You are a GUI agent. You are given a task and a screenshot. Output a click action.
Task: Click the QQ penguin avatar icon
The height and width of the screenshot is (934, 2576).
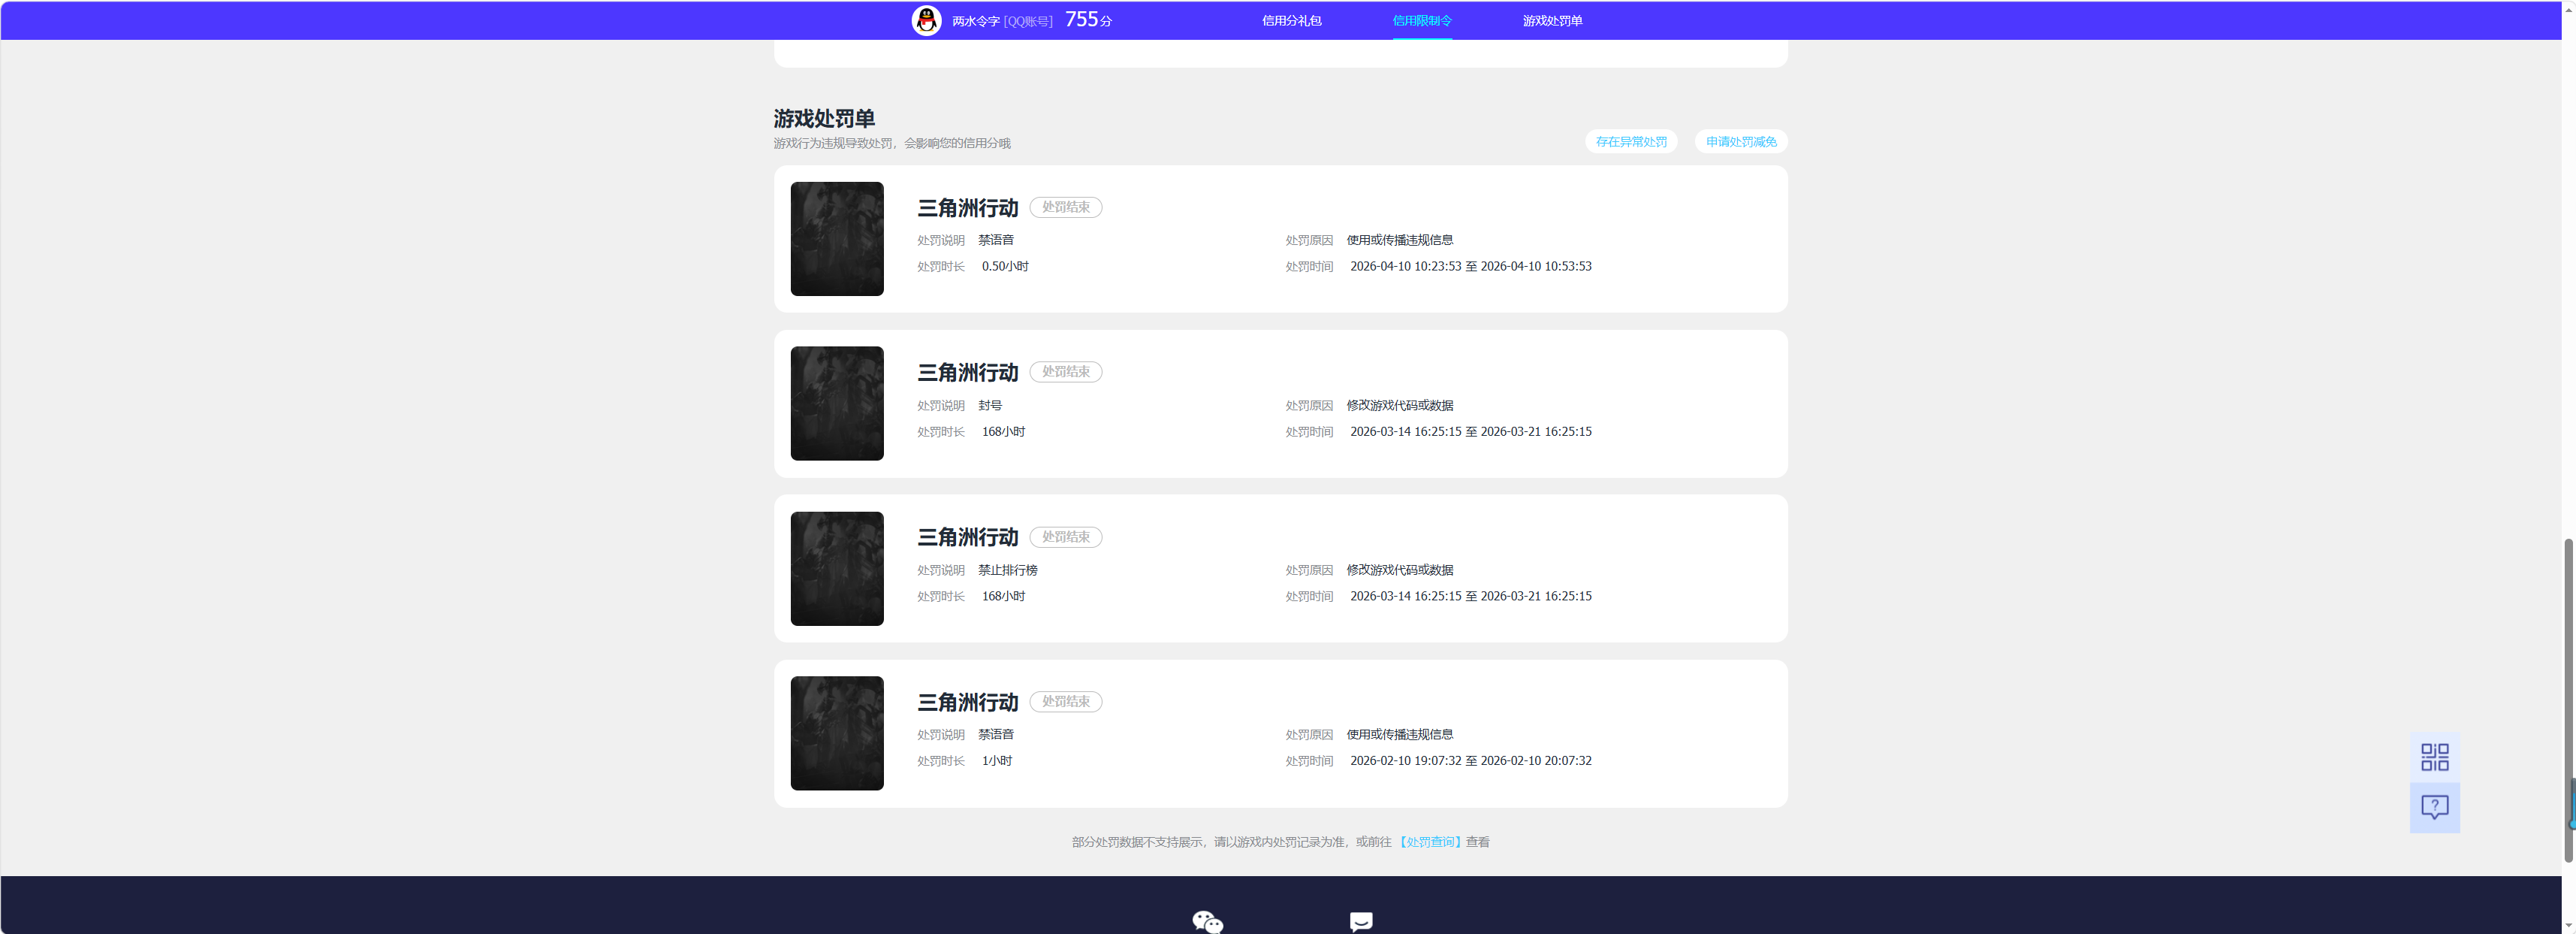click(926, 20)
